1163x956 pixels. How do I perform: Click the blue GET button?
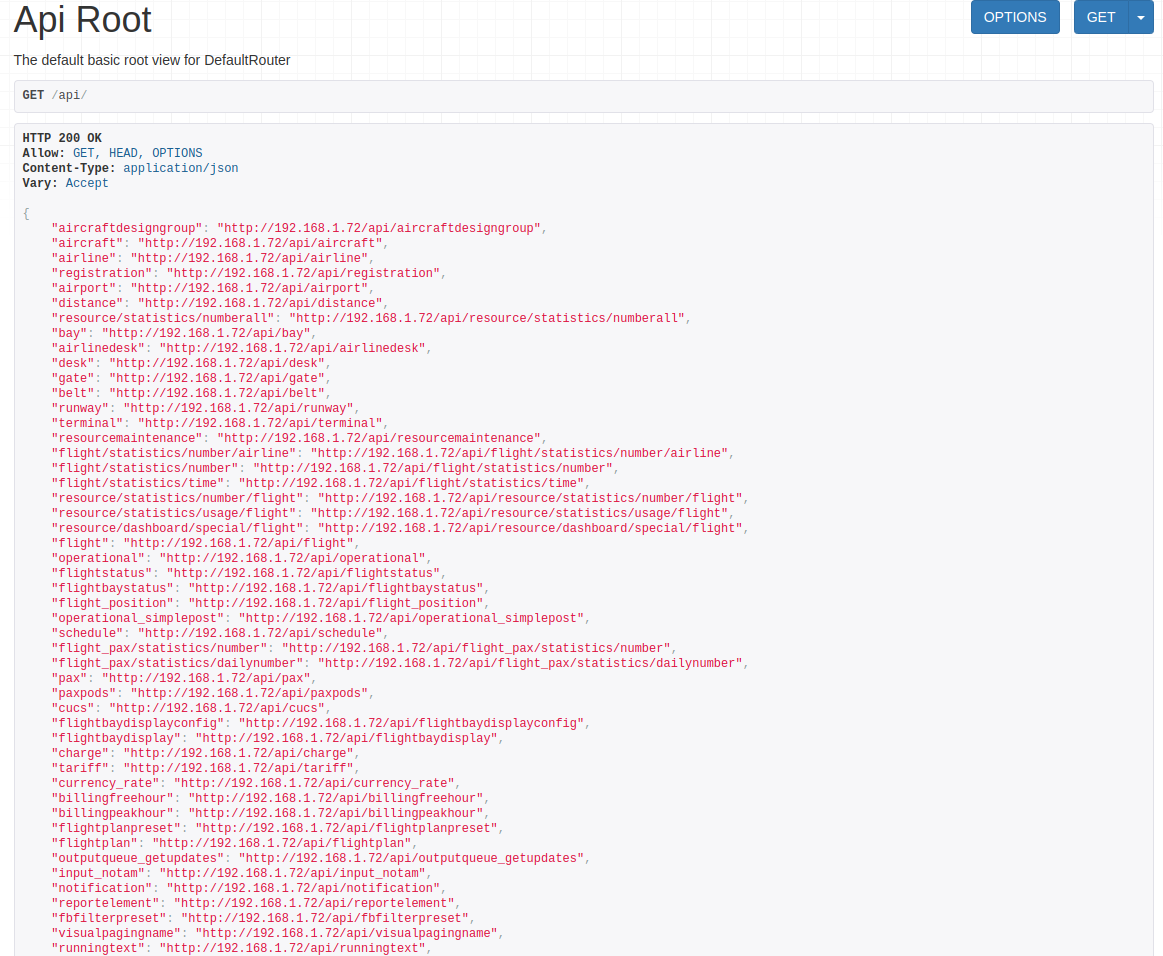(1100, 17)
